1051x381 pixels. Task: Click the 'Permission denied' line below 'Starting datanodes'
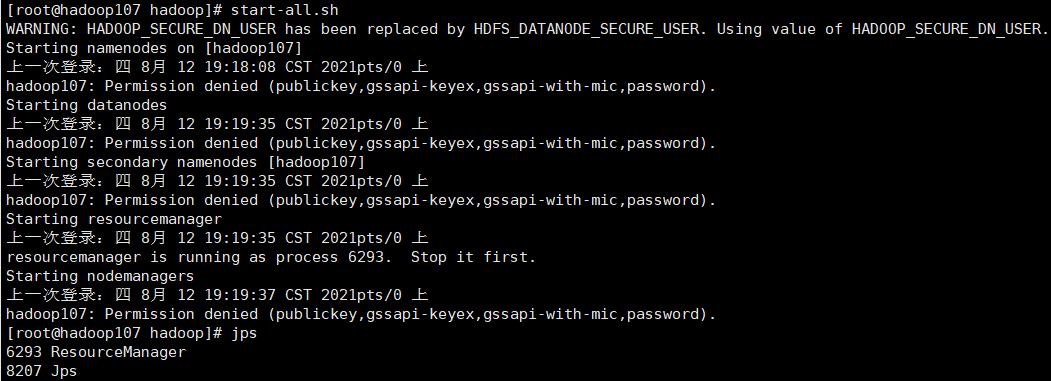coord(361,143)
